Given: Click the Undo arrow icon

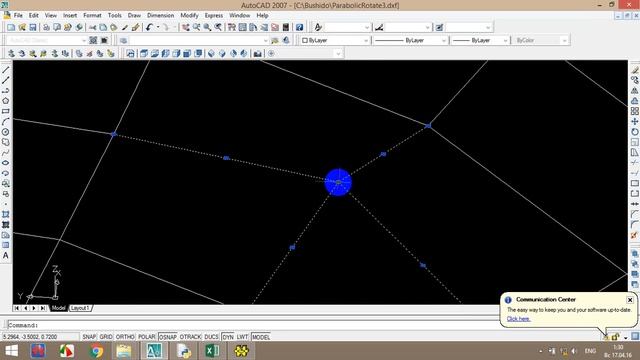Looking at the screenshot, I should 149,27.
